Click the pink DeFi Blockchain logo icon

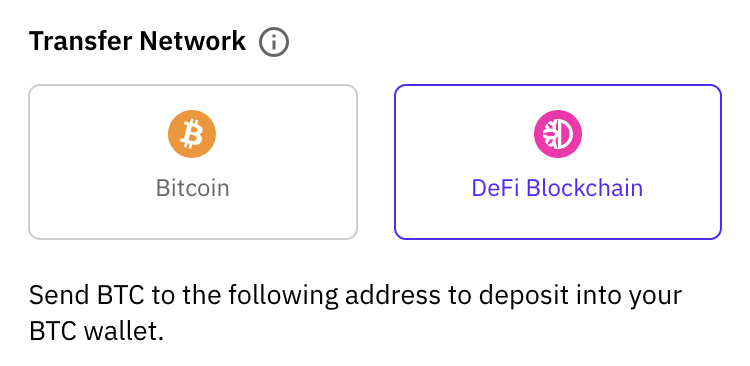pyautogui.click(x=558, y=134)
